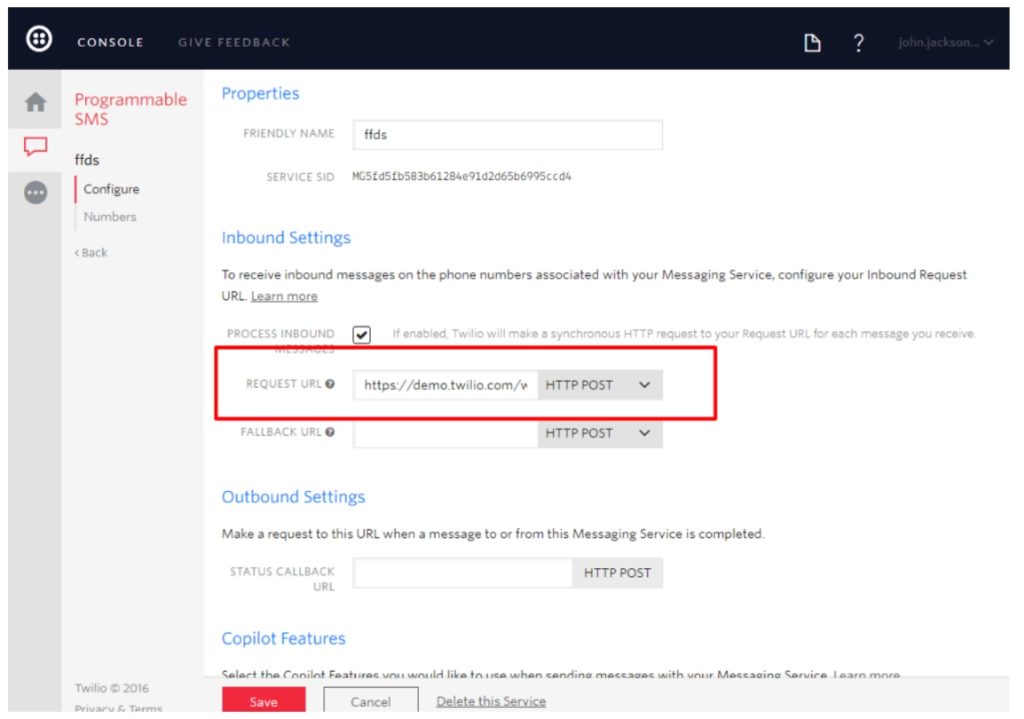Click the Request URL input field
This screenshot has height=719, width=1024.
tap(445, 385)
